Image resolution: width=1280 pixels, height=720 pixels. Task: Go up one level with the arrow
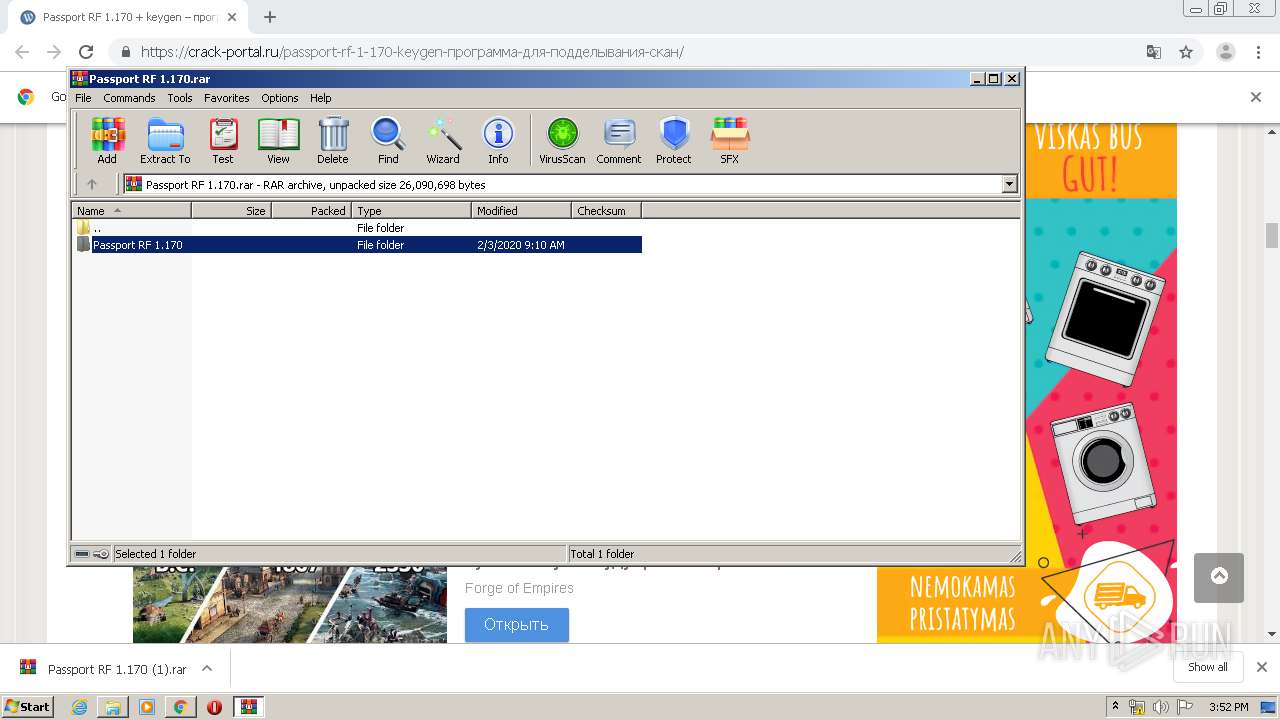click(x=92, y=184)
